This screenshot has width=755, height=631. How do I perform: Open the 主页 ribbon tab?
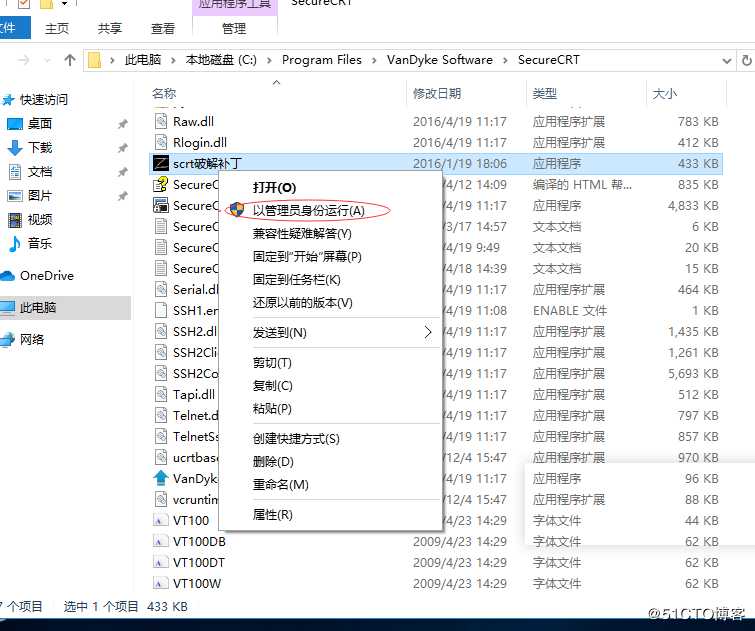coord(57,28)
